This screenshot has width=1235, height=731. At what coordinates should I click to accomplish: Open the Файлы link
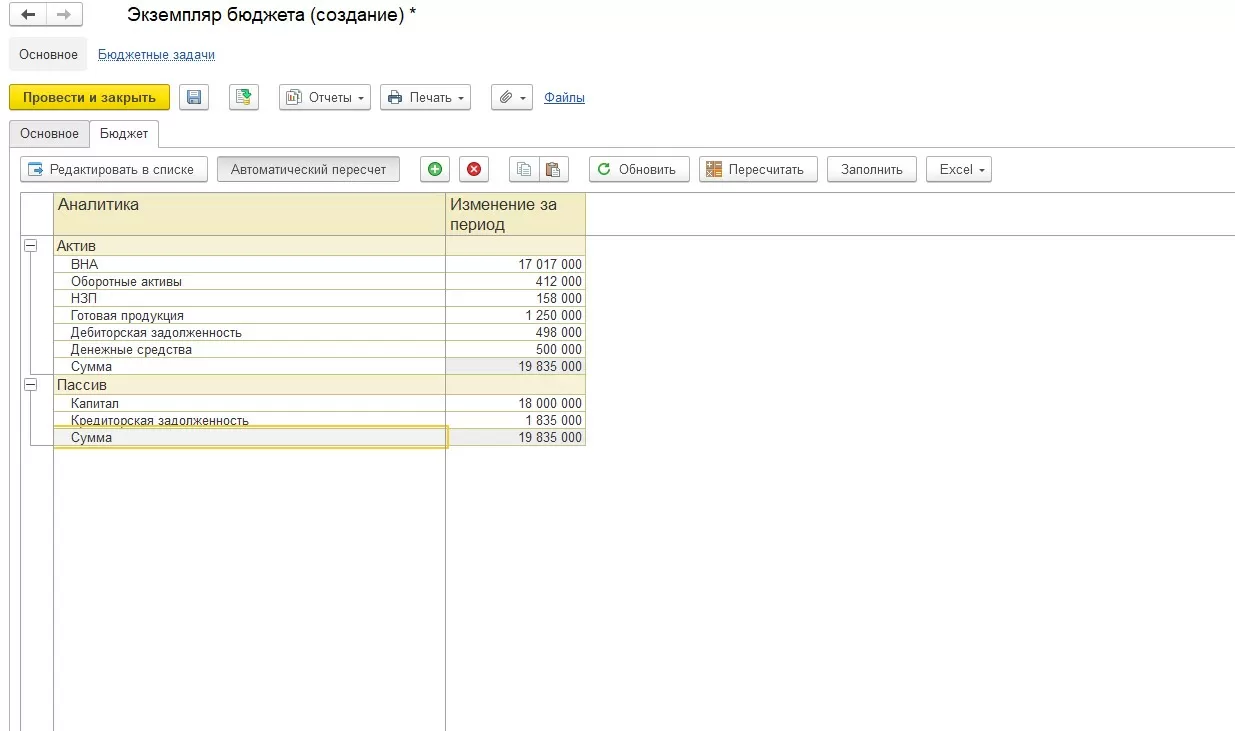(x=564, y=98)
